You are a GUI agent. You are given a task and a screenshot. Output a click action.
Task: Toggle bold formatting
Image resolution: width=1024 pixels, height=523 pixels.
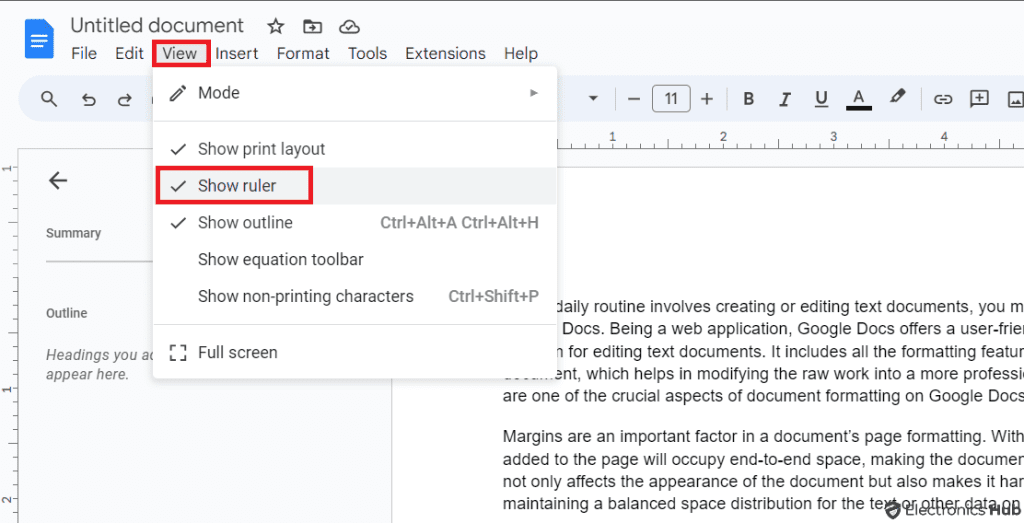748,99
